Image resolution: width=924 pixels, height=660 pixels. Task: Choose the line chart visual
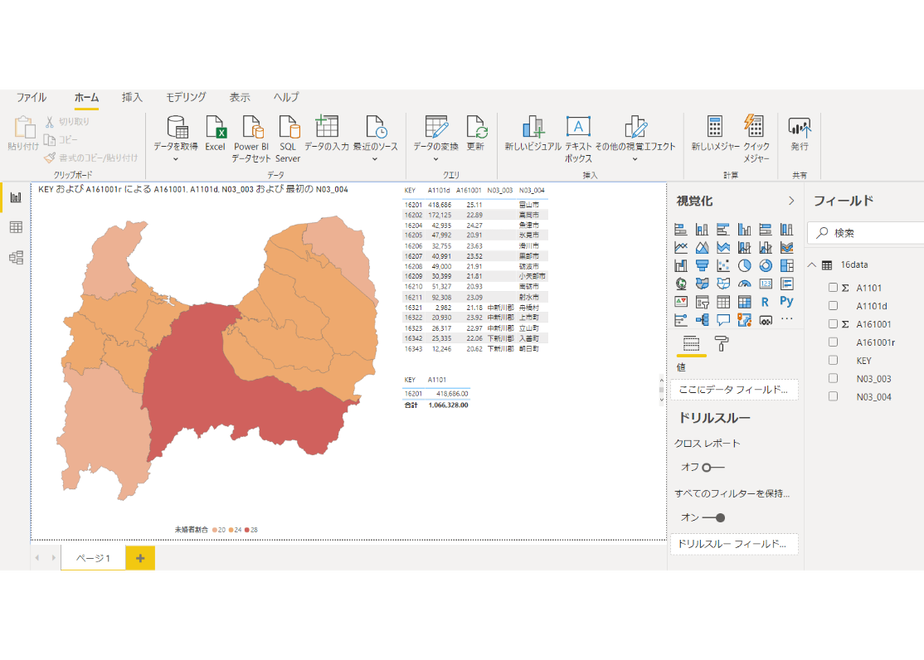(x=681, y=248)
